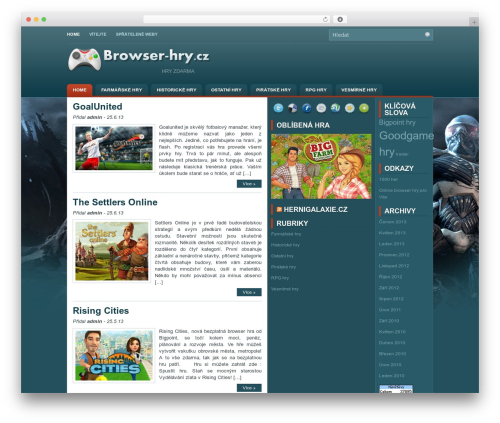The height and width of the screenshot is (423, 500).
Task: Open the 1000 her link under Odkazy
Action: click(x=388, y=179)
